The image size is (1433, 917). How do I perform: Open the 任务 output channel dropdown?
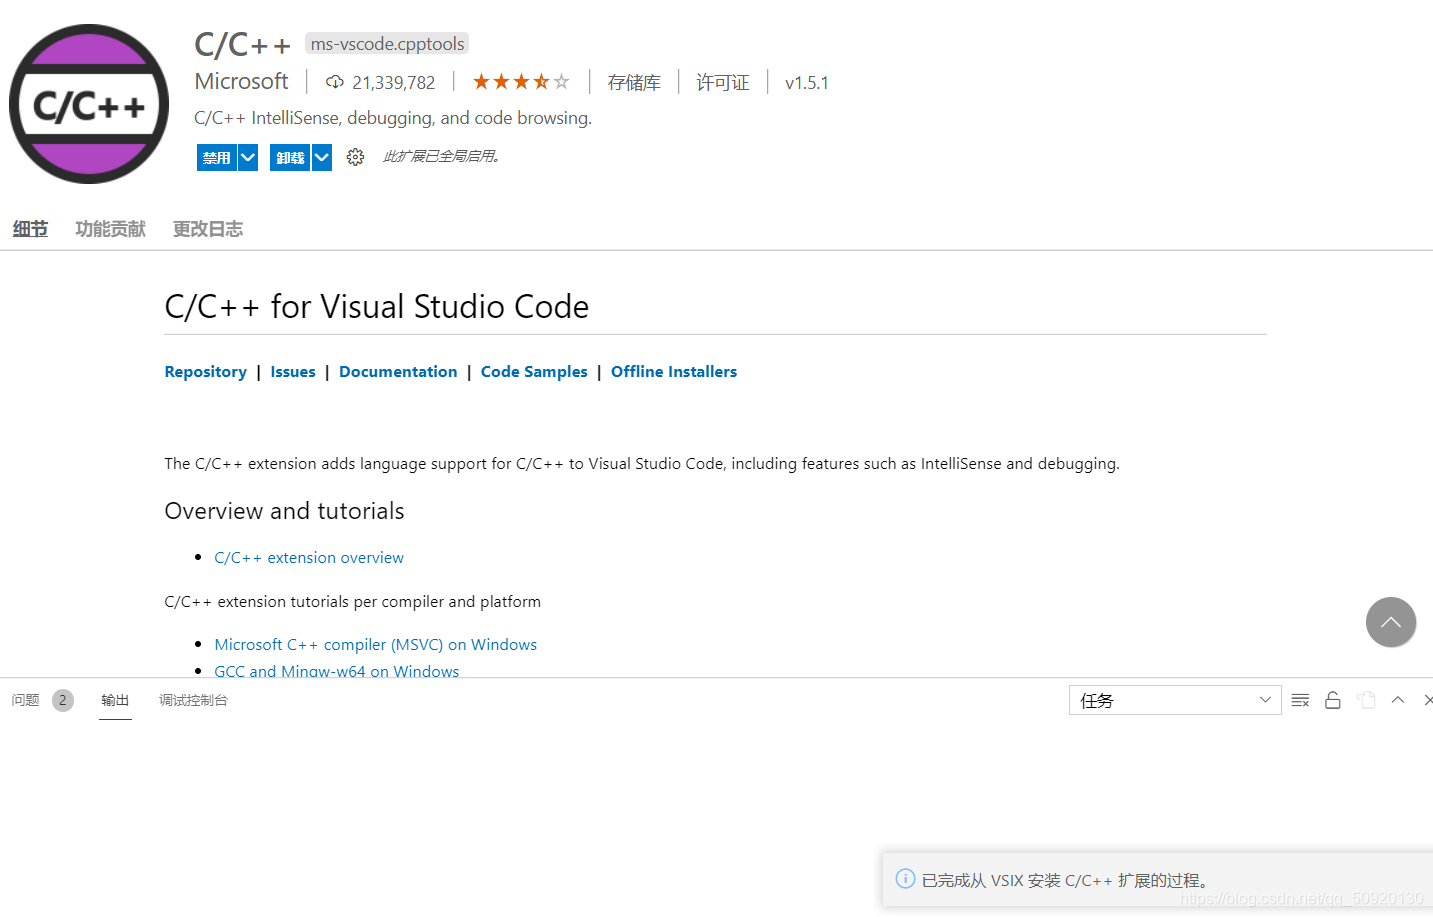click(1175, 700)
